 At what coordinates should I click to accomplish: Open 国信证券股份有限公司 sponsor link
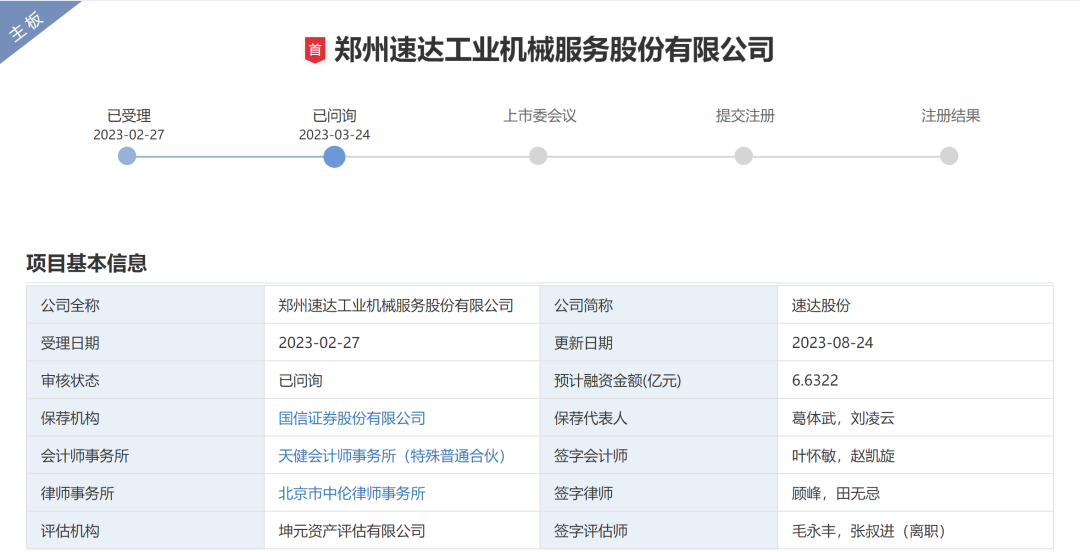[352, 418]
